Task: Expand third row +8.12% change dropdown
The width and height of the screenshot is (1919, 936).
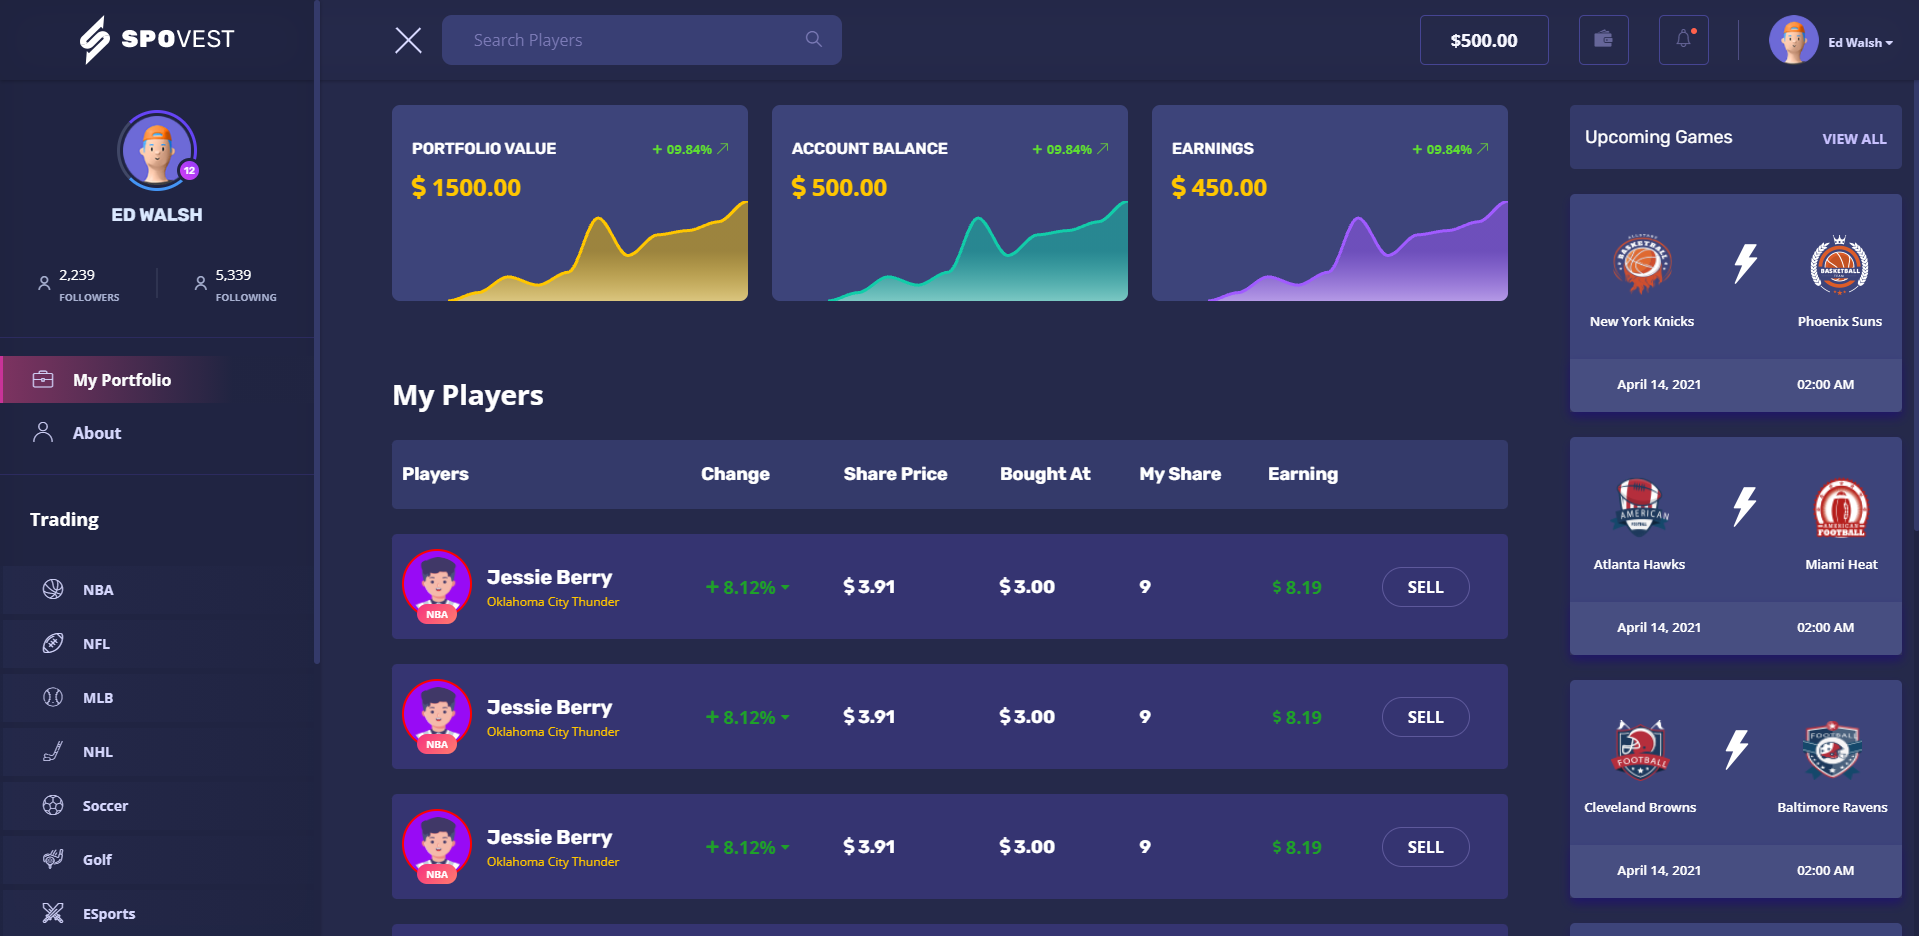Action: click(x=785, y=848)
